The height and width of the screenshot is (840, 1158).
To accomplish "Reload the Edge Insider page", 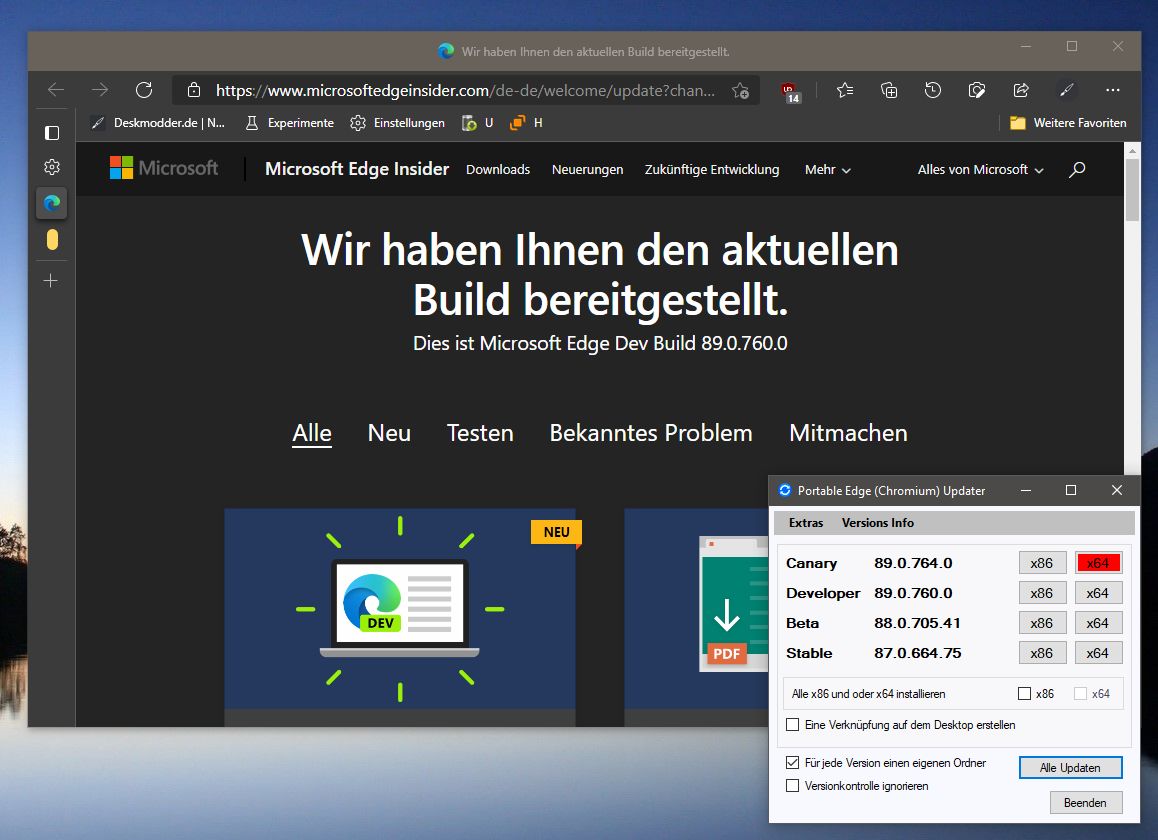I will (144, 90).
